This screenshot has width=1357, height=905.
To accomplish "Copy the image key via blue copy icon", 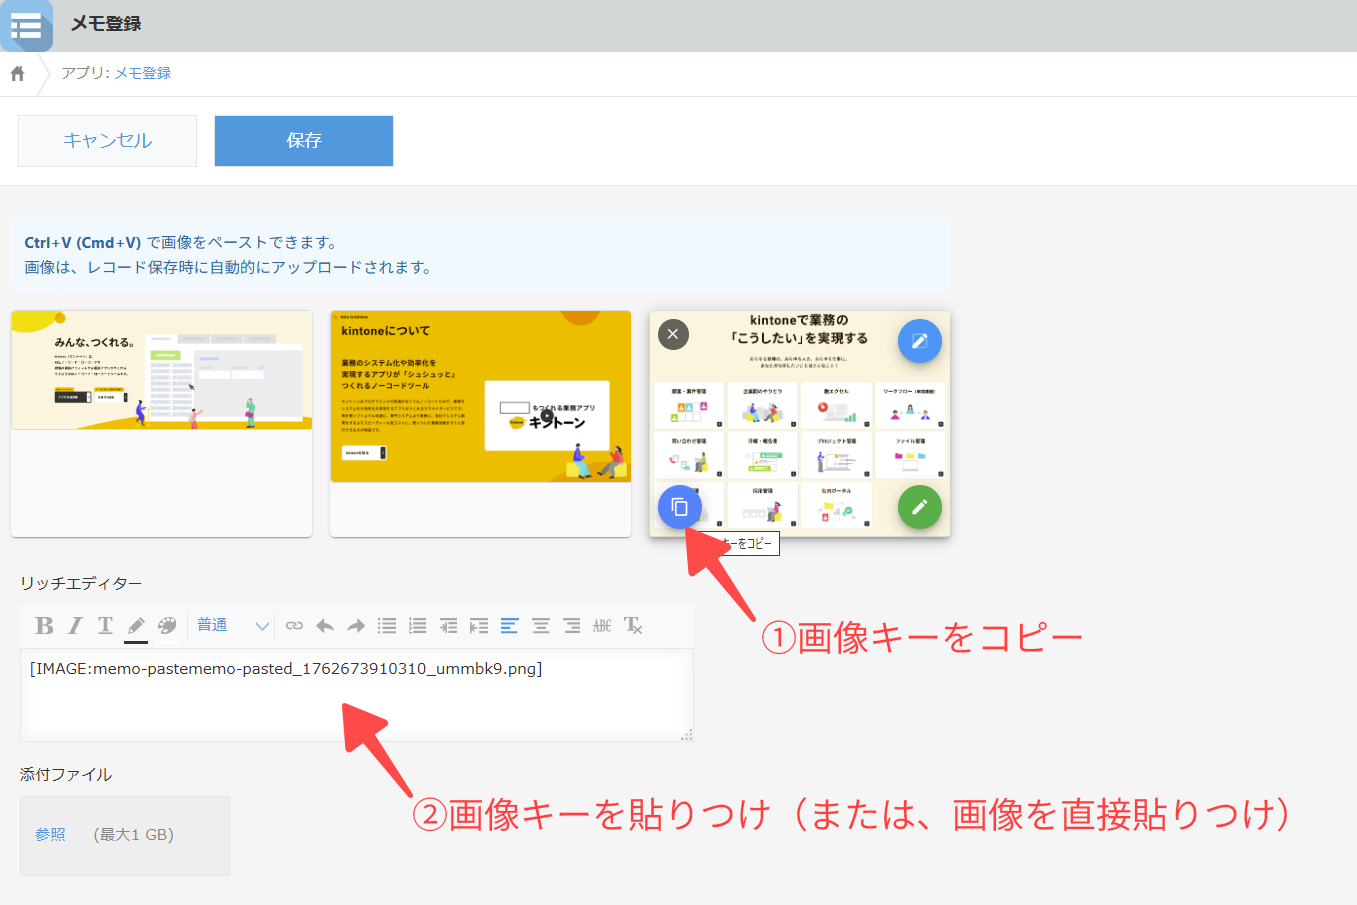I will click(x=680, y=507).
